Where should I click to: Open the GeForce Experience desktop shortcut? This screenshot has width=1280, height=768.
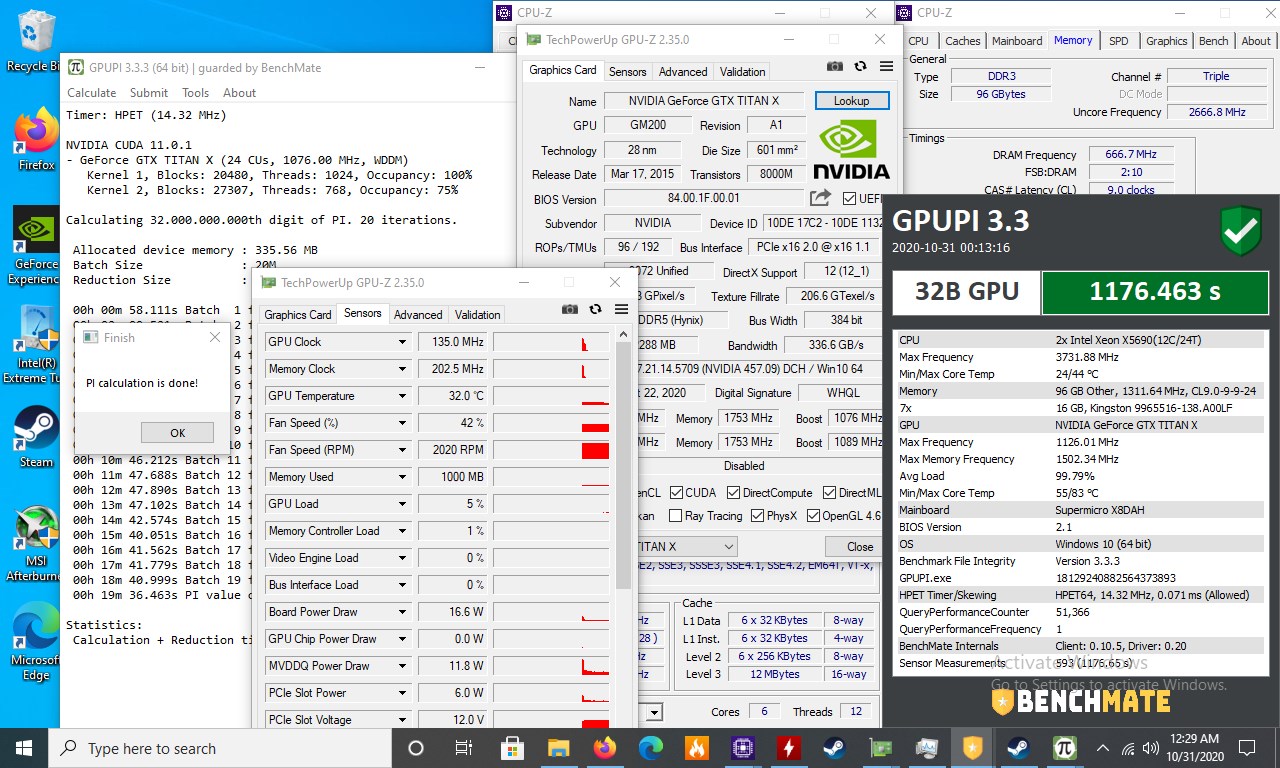[34, 246]
